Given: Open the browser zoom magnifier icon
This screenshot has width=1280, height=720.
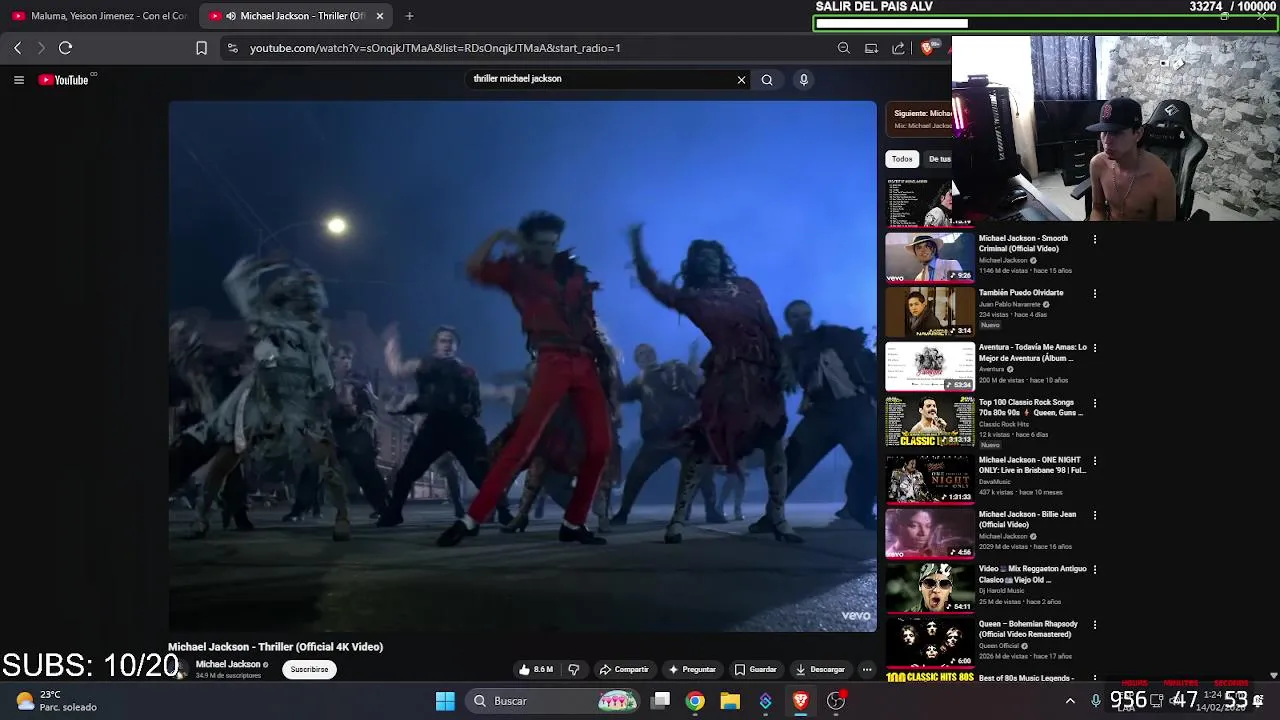Looking at the screenshot, I should click(x=844, y=48).
